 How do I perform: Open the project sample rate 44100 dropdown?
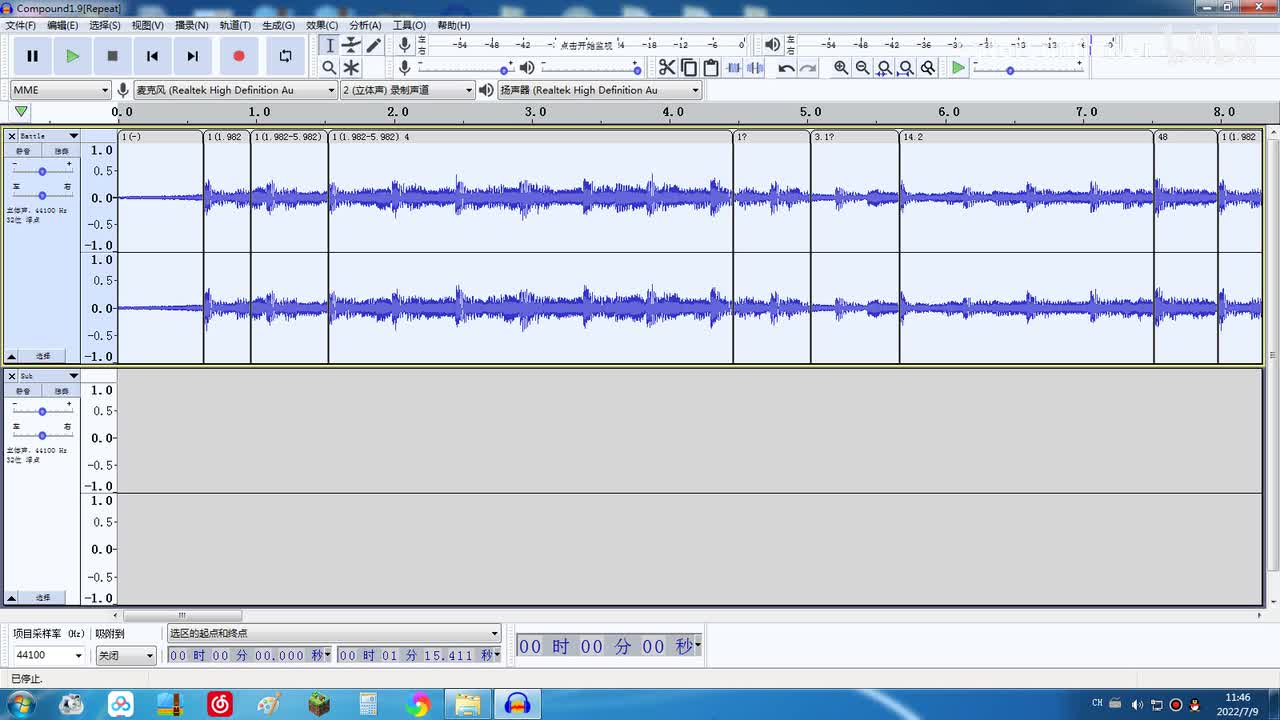click(x=48, y=655)
